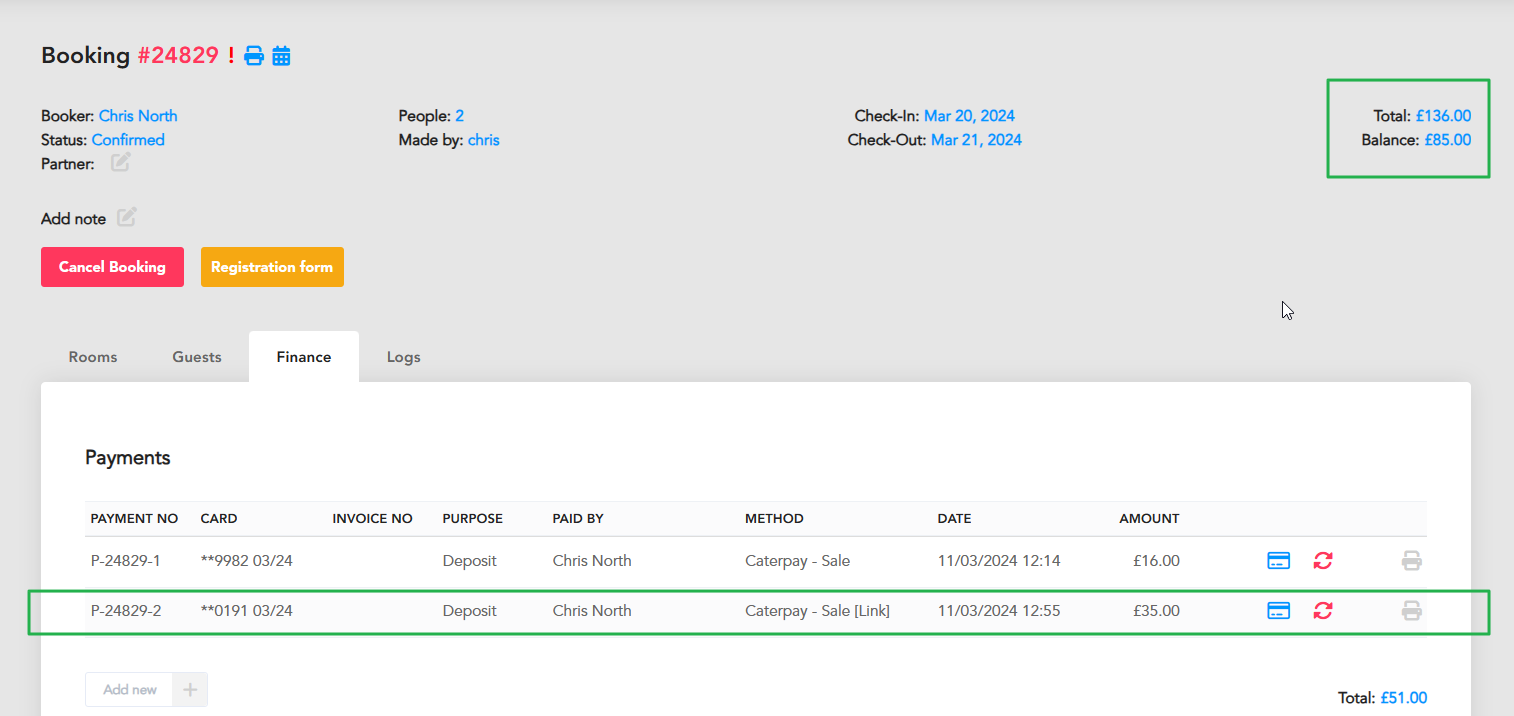Viewport: 1514px width, 716px height.
Task: Refund payment P-24829-2 with red arrows icon
Action: 1323,610
